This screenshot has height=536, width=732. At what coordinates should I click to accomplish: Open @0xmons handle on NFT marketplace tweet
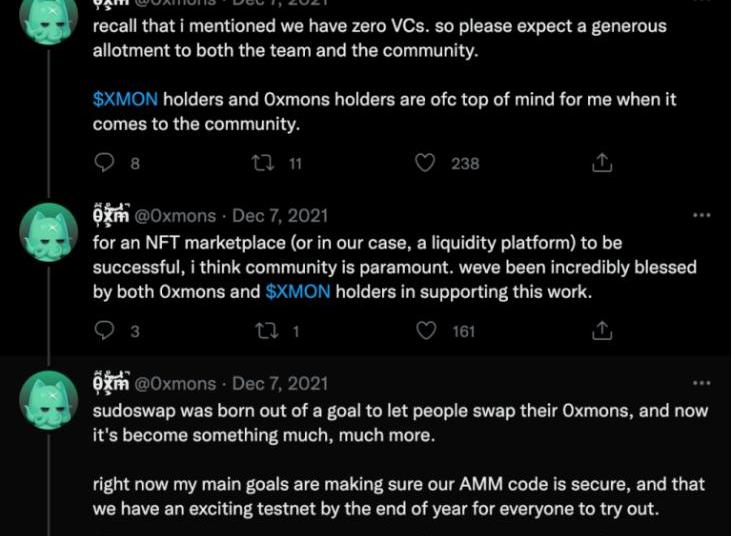[175, 216]
